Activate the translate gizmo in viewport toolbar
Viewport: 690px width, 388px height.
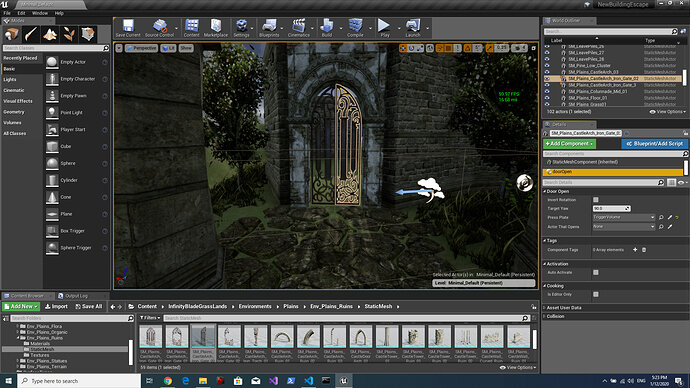tap(403, 48)
